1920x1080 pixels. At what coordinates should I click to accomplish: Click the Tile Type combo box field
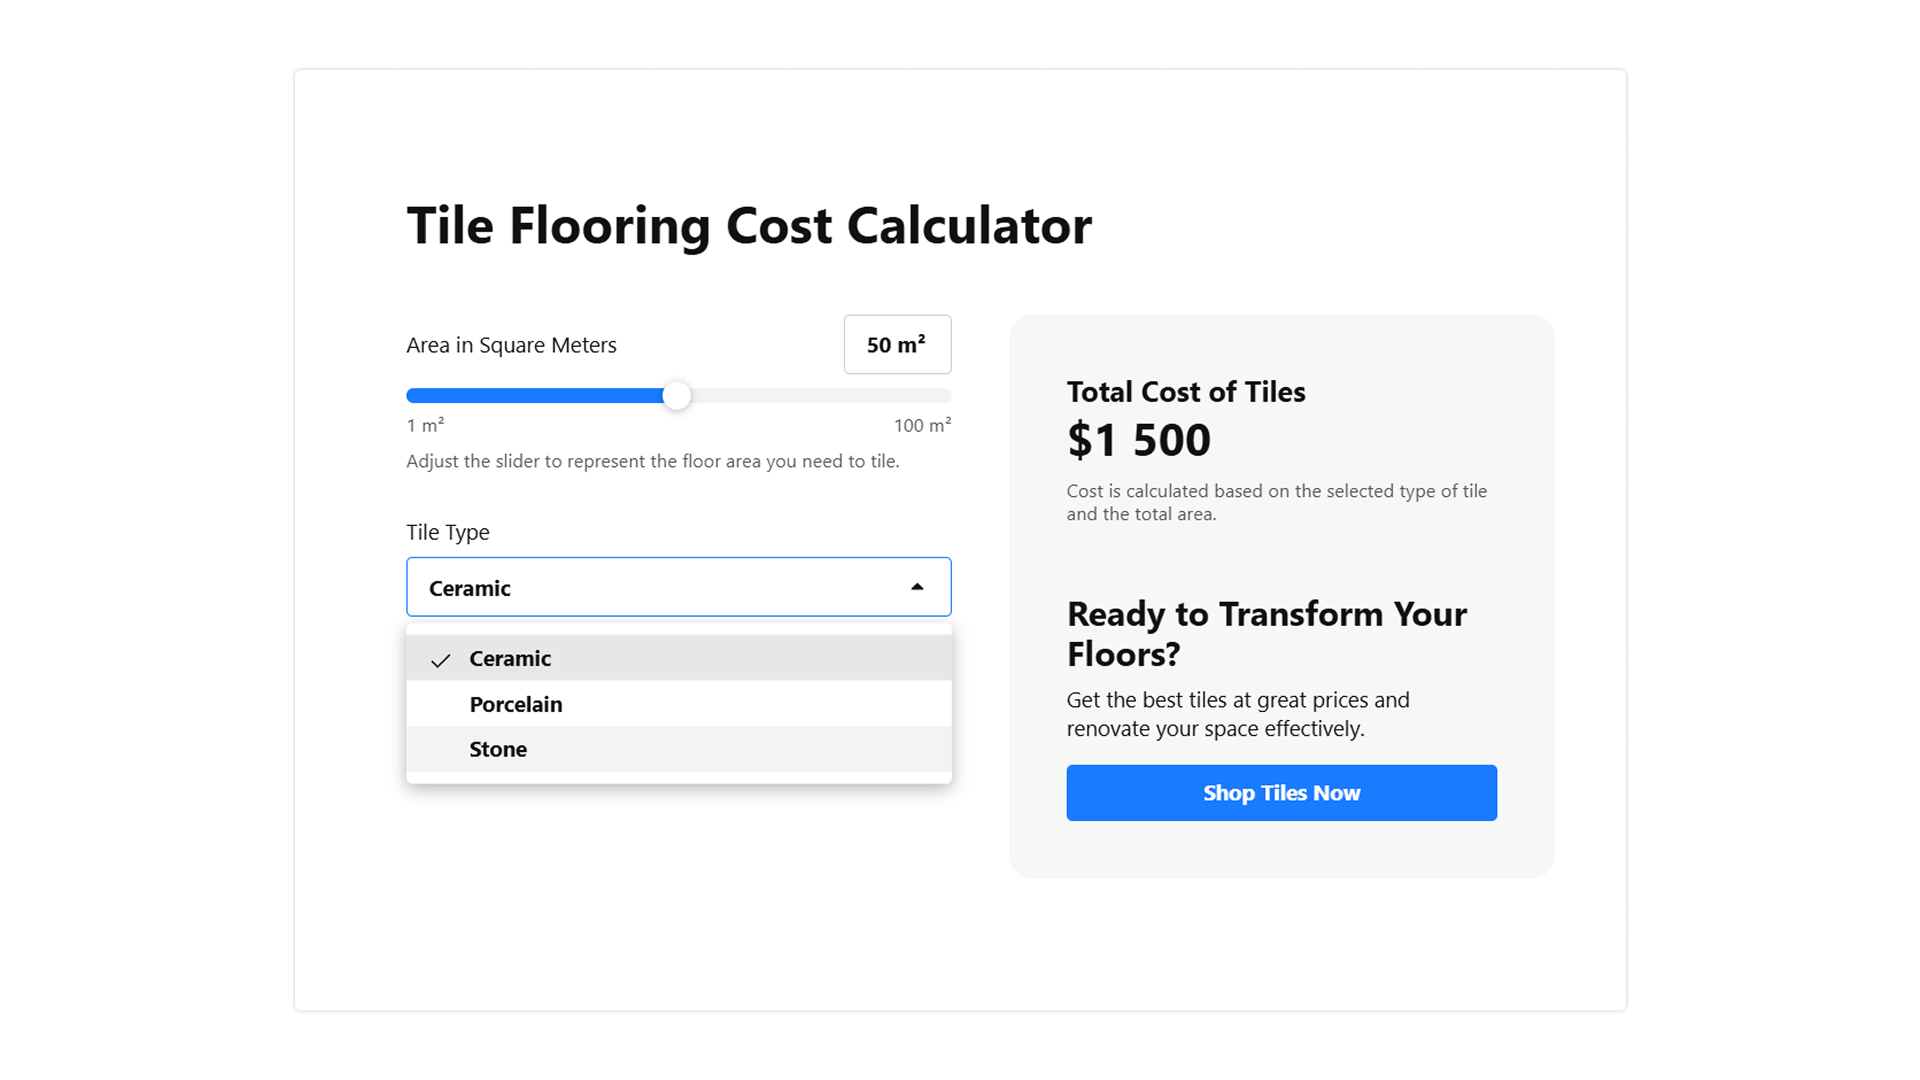click(x=679, y=587)
